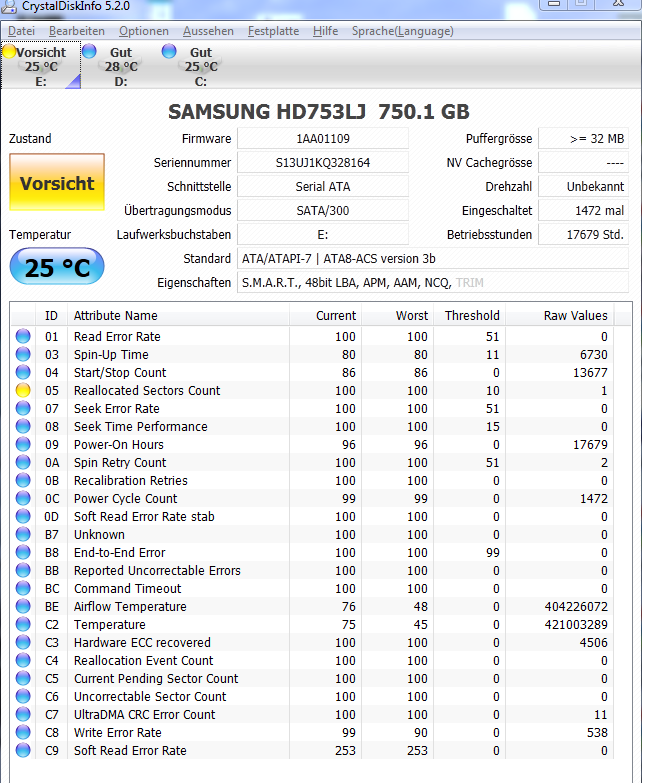
Task: Click the Schnittstelle field Serial ATA
Action: pos(323,186)
